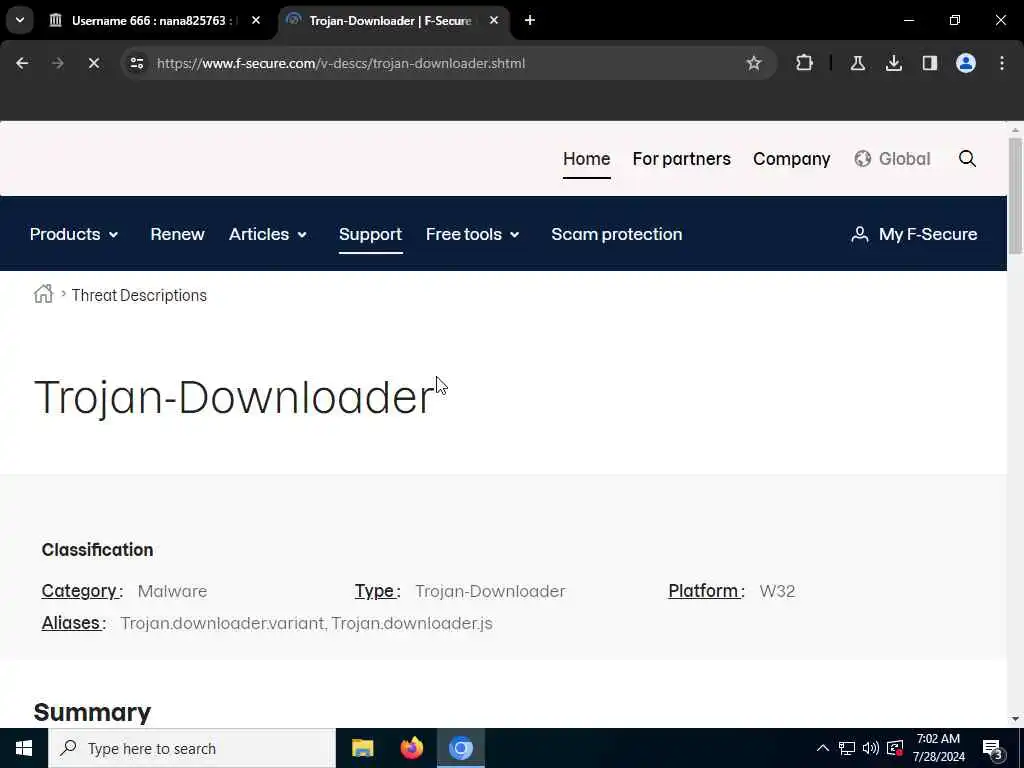Click the Trojan-Downloader type value
Image resolution: width=1024 pixels, height=768 pixels.
pyautogui.click(x=490, y=591)
